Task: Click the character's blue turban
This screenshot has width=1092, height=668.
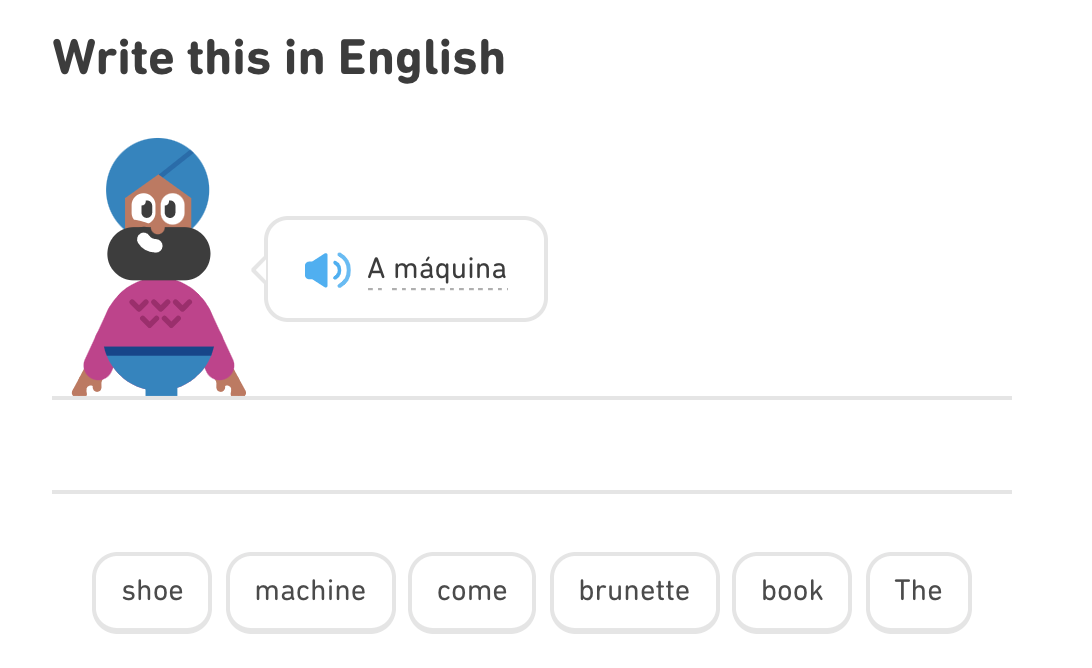Action: [158, 178]
